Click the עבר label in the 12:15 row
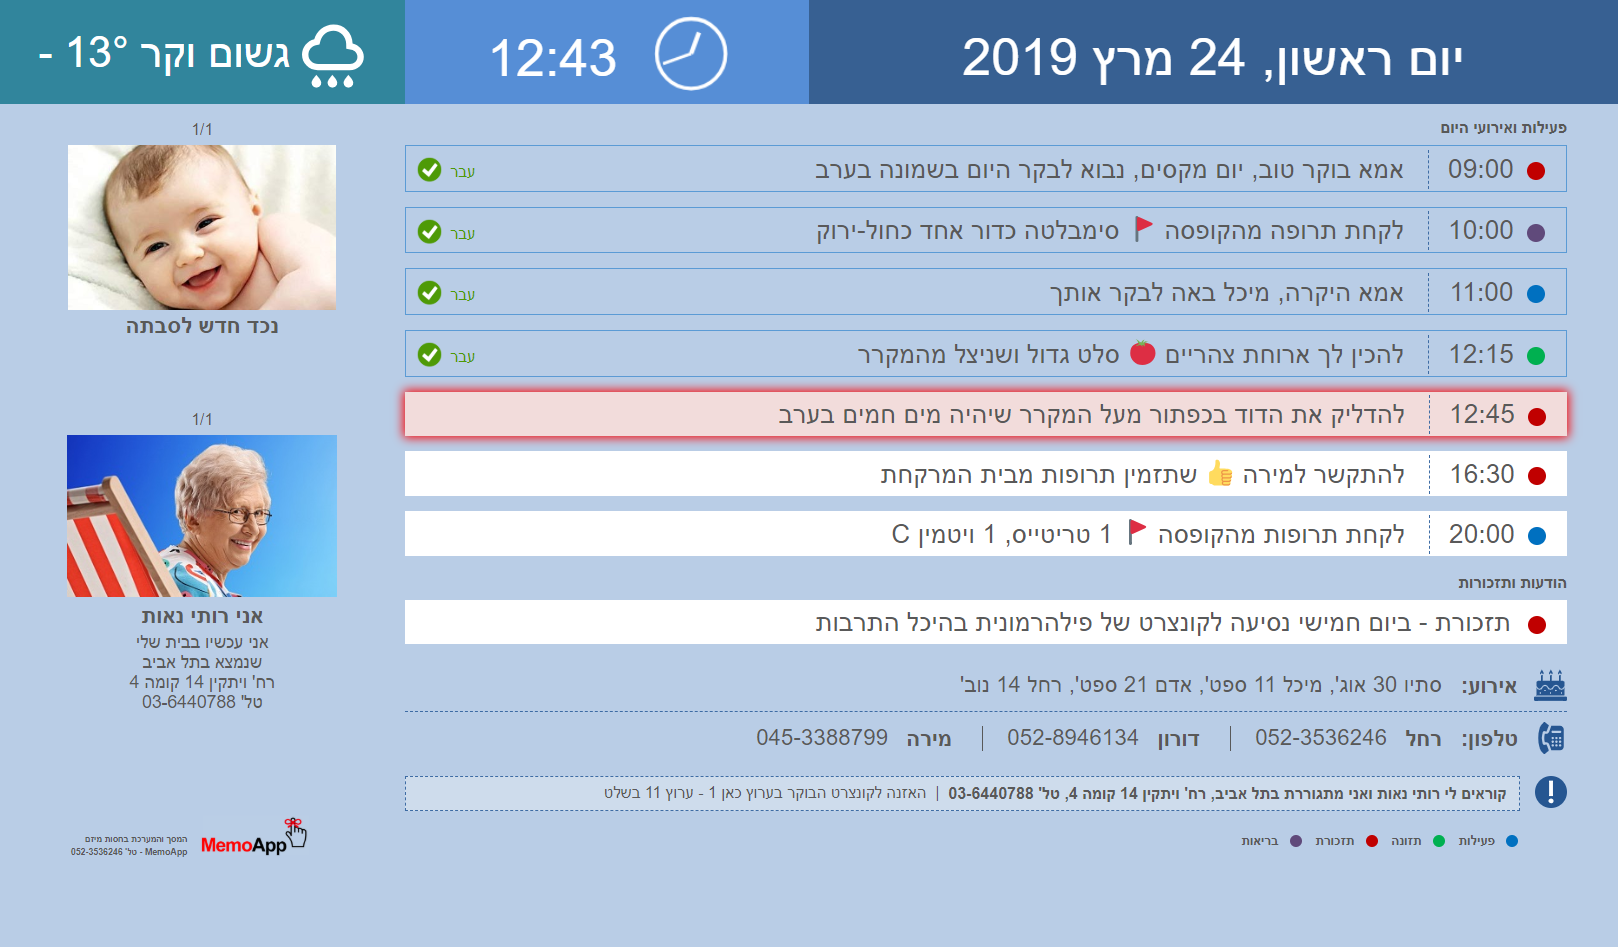This screenshot has width=1618, height=947. (462, 356)
